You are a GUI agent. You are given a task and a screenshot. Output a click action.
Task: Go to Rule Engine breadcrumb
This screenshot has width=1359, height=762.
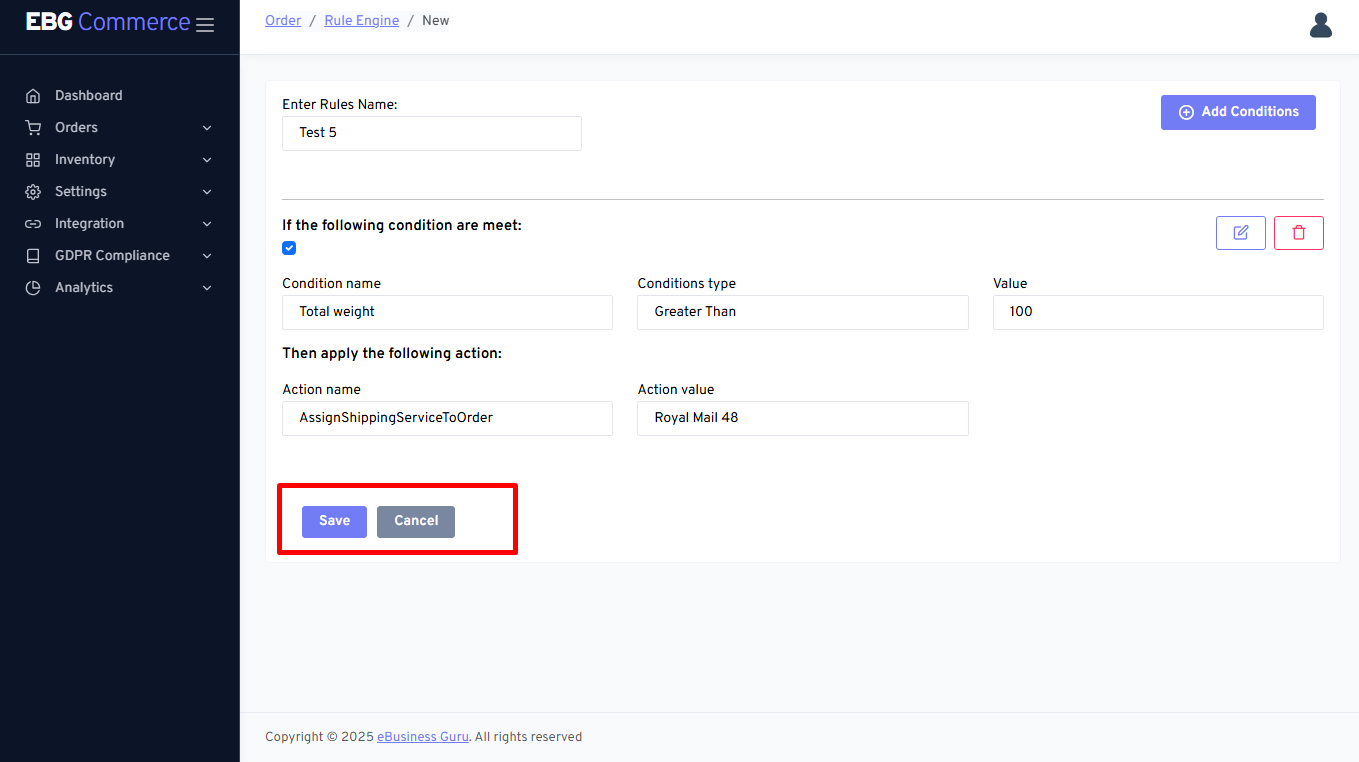point(361,21)
